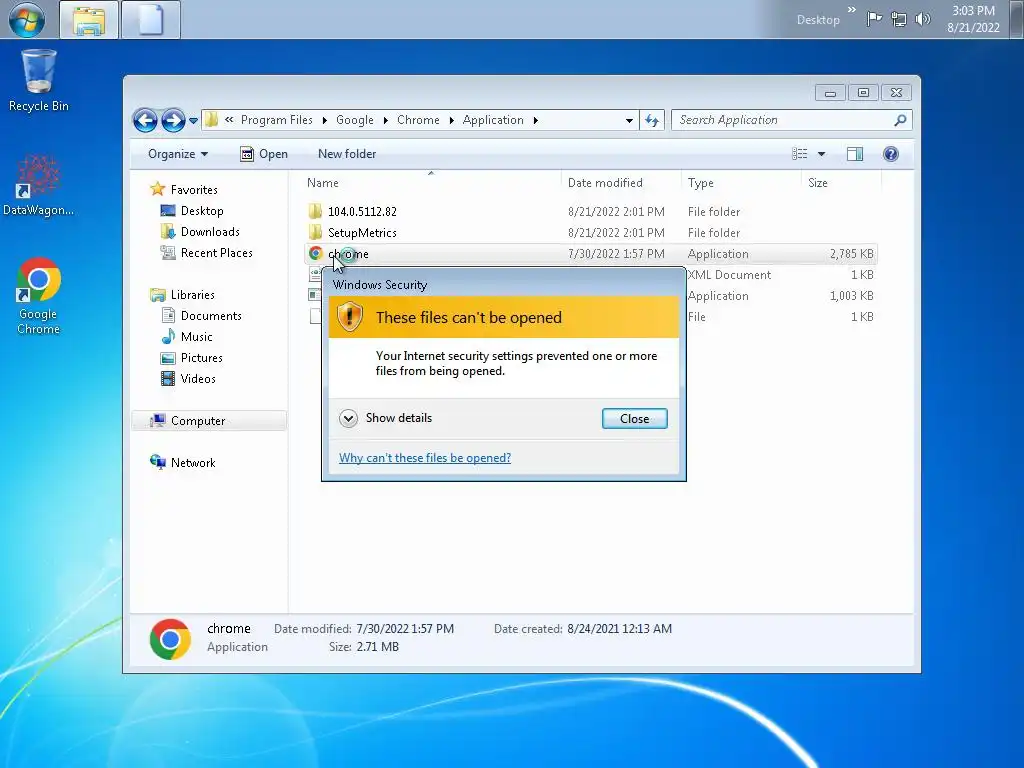This screenshot has width=1024, height=768.
Task: Open Videos library
Action: [x=197, y=379]
